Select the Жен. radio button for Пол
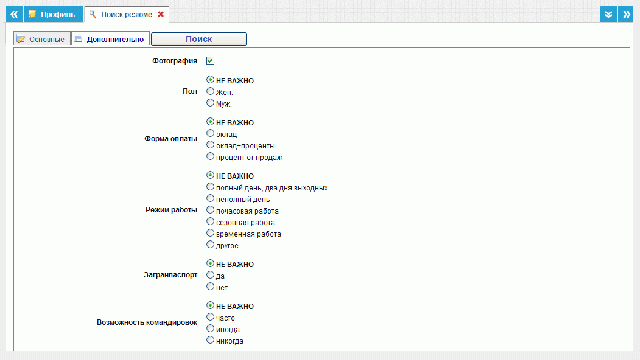This screenshot has height=360, width=640. click(x=210, y=91)
